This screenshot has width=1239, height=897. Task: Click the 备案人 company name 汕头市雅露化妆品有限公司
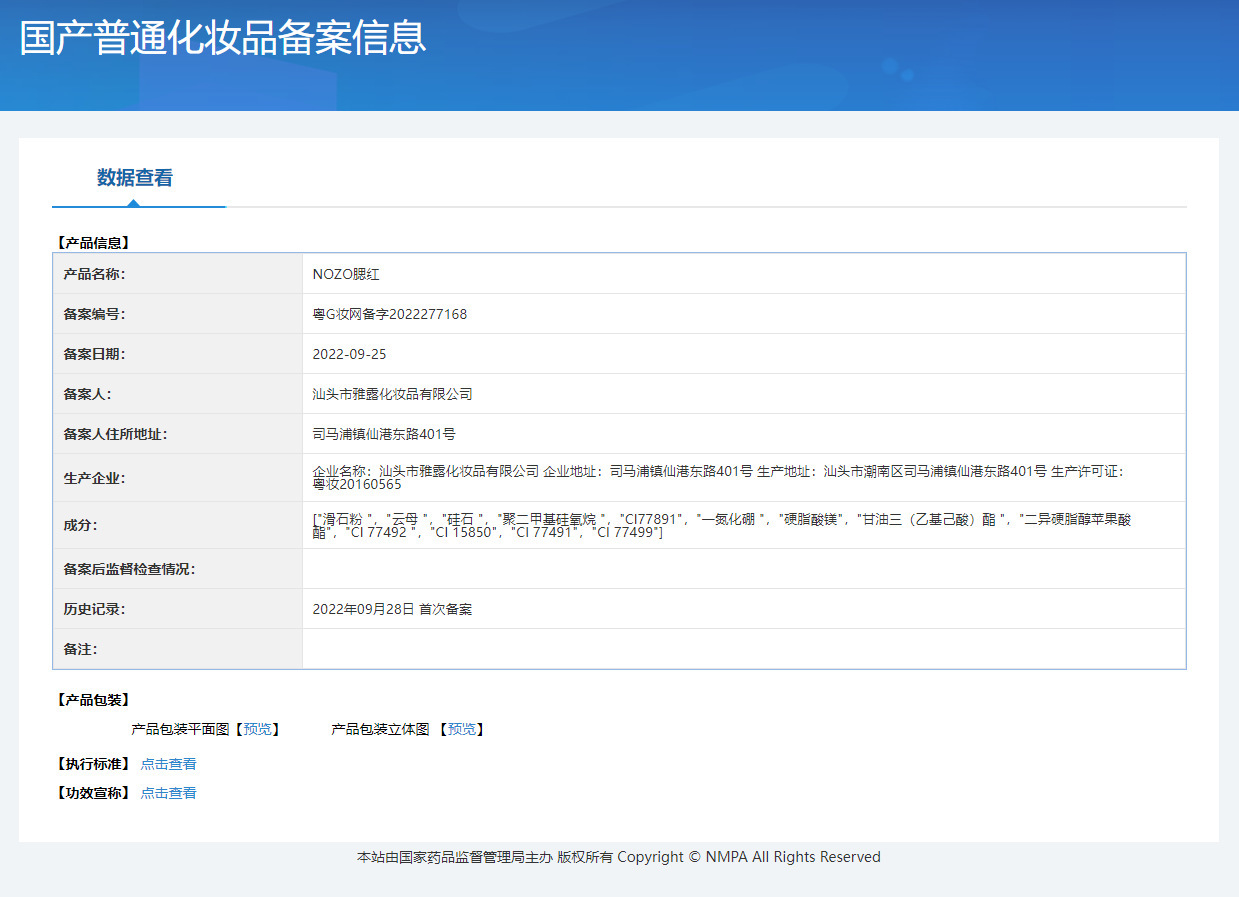point(392,394)
